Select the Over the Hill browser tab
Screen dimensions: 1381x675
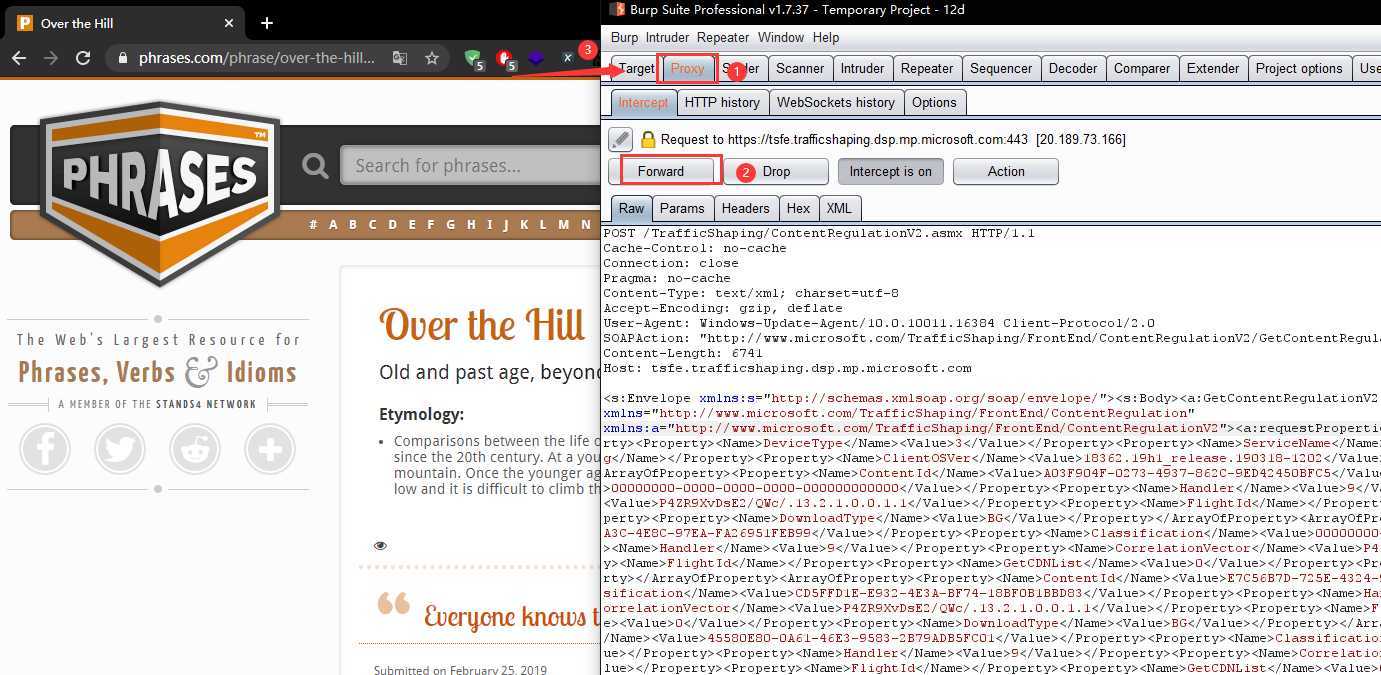pos(126,23)
